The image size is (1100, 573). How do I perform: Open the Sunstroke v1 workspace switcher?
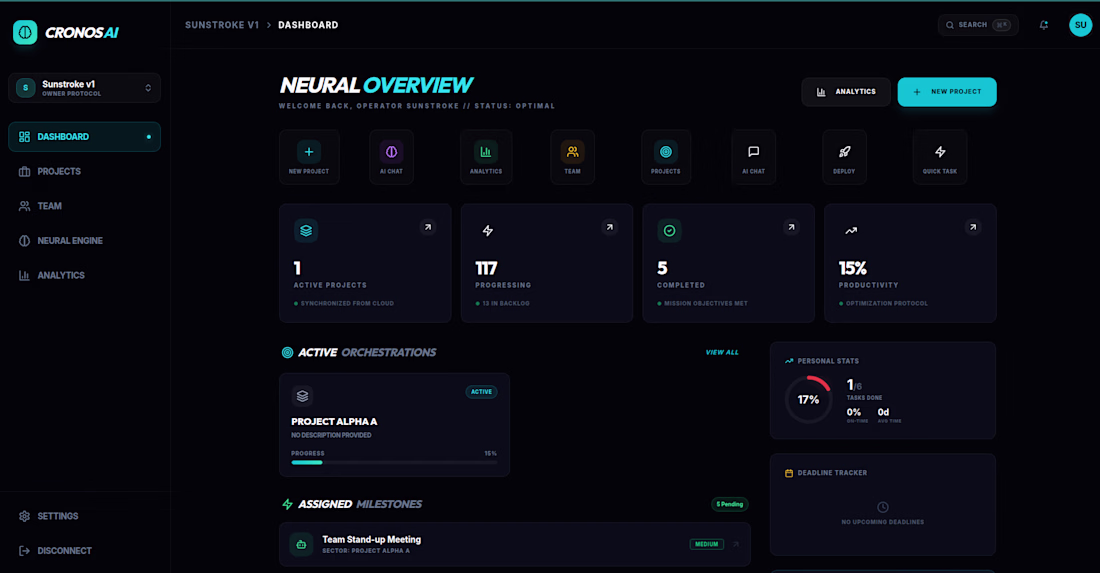[84, 88]
